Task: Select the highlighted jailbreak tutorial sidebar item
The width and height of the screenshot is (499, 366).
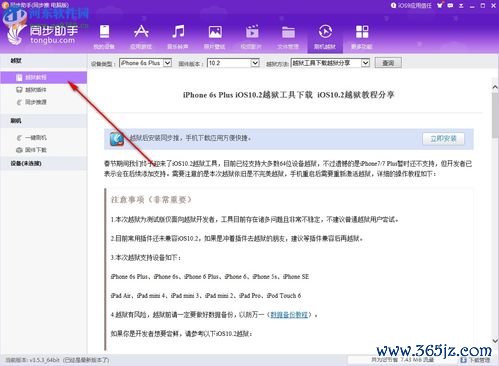Action: 44,77
